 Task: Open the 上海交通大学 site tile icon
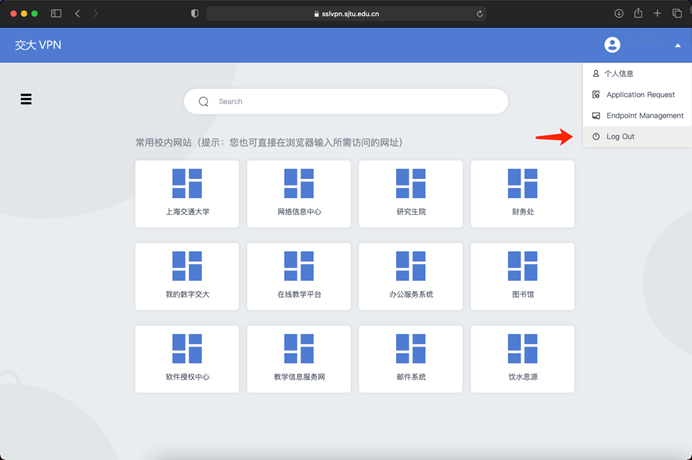[187, 183]
